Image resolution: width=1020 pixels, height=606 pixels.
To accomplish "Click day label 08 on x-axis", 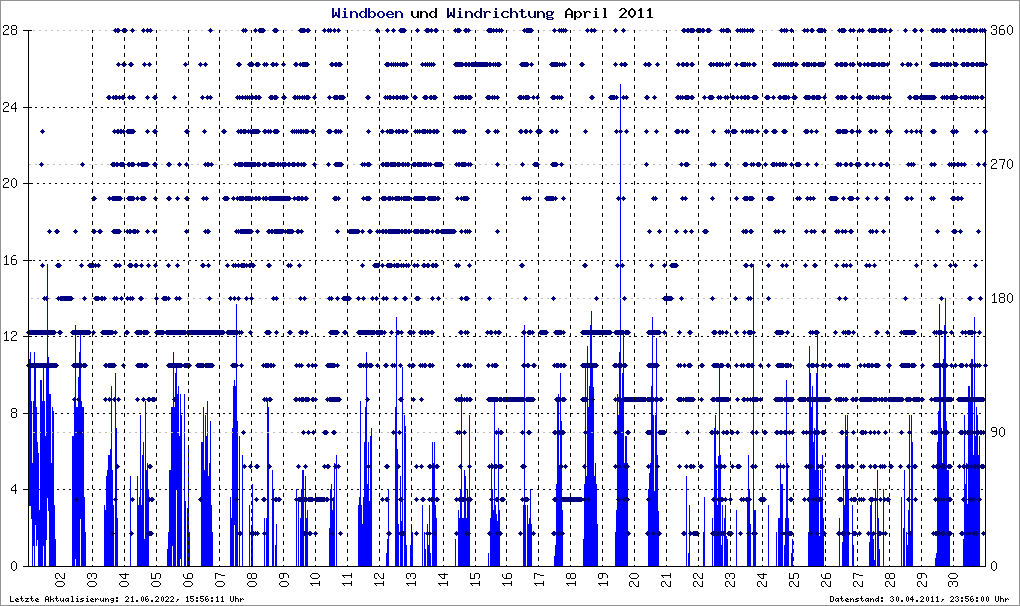I will pyautogui.click(x=251, y=579).
